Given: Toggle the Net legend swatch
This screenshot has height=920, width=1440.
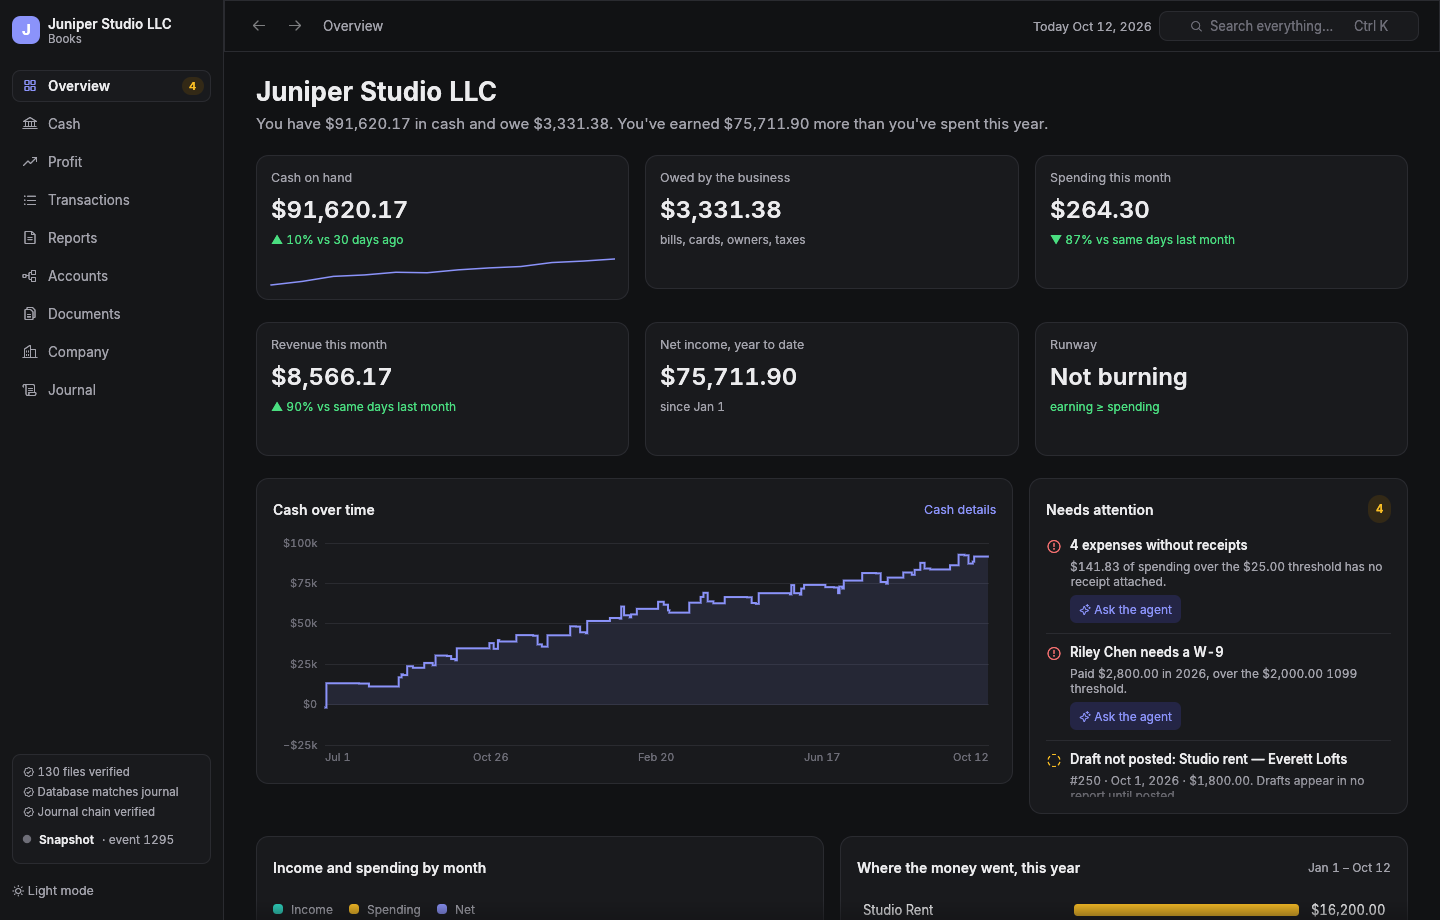Looking at the screenshot, I should pos(442,909).
